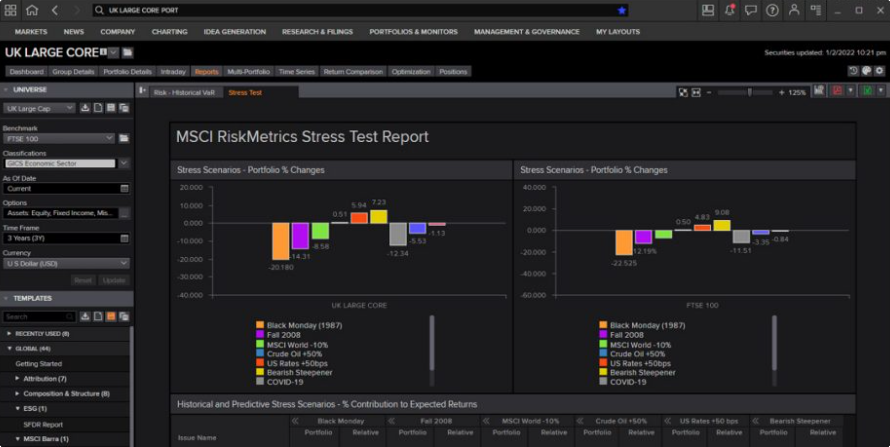Open the messages chat bubble icon
The image size is (890, 447).
(x=751, y=10)
